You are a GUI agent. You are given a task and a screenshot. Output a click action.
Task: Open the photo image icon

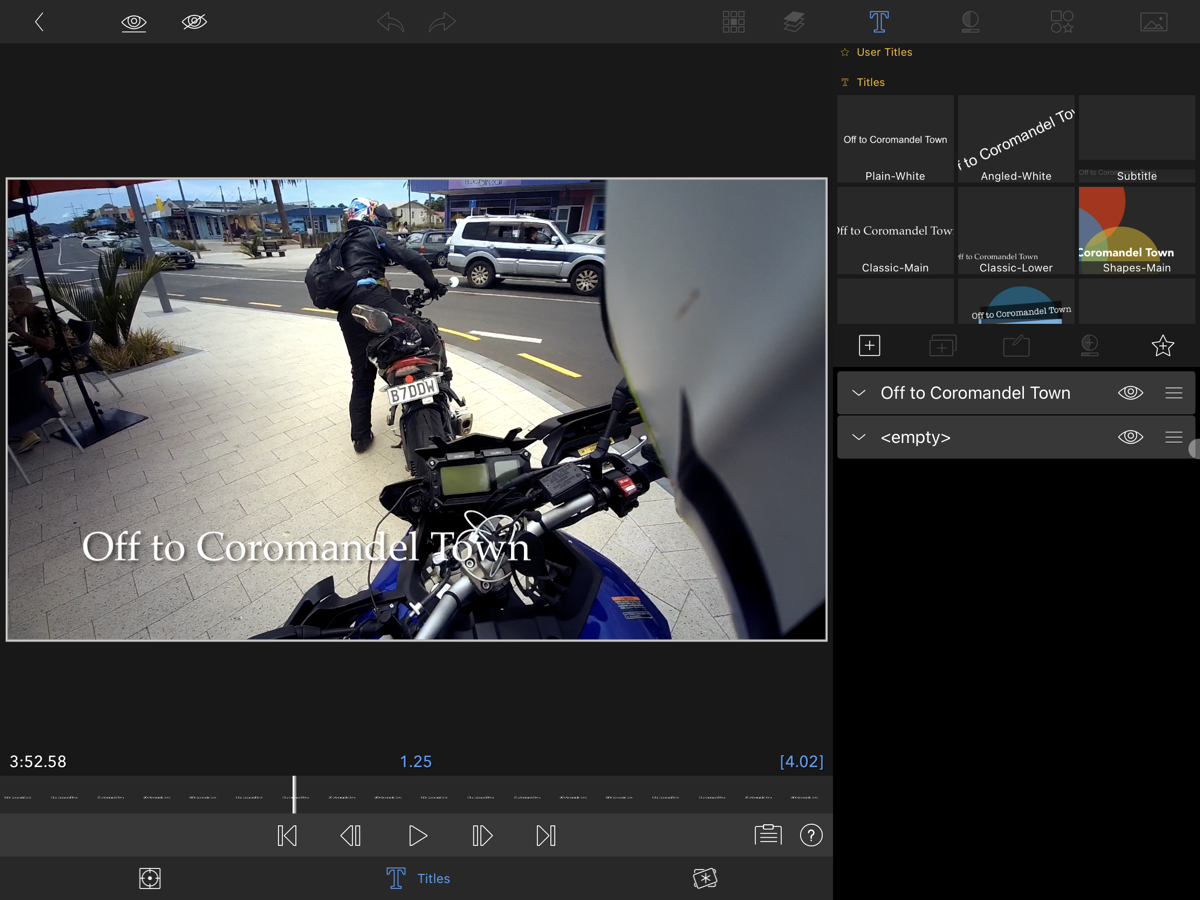[x=1154, y=22]
